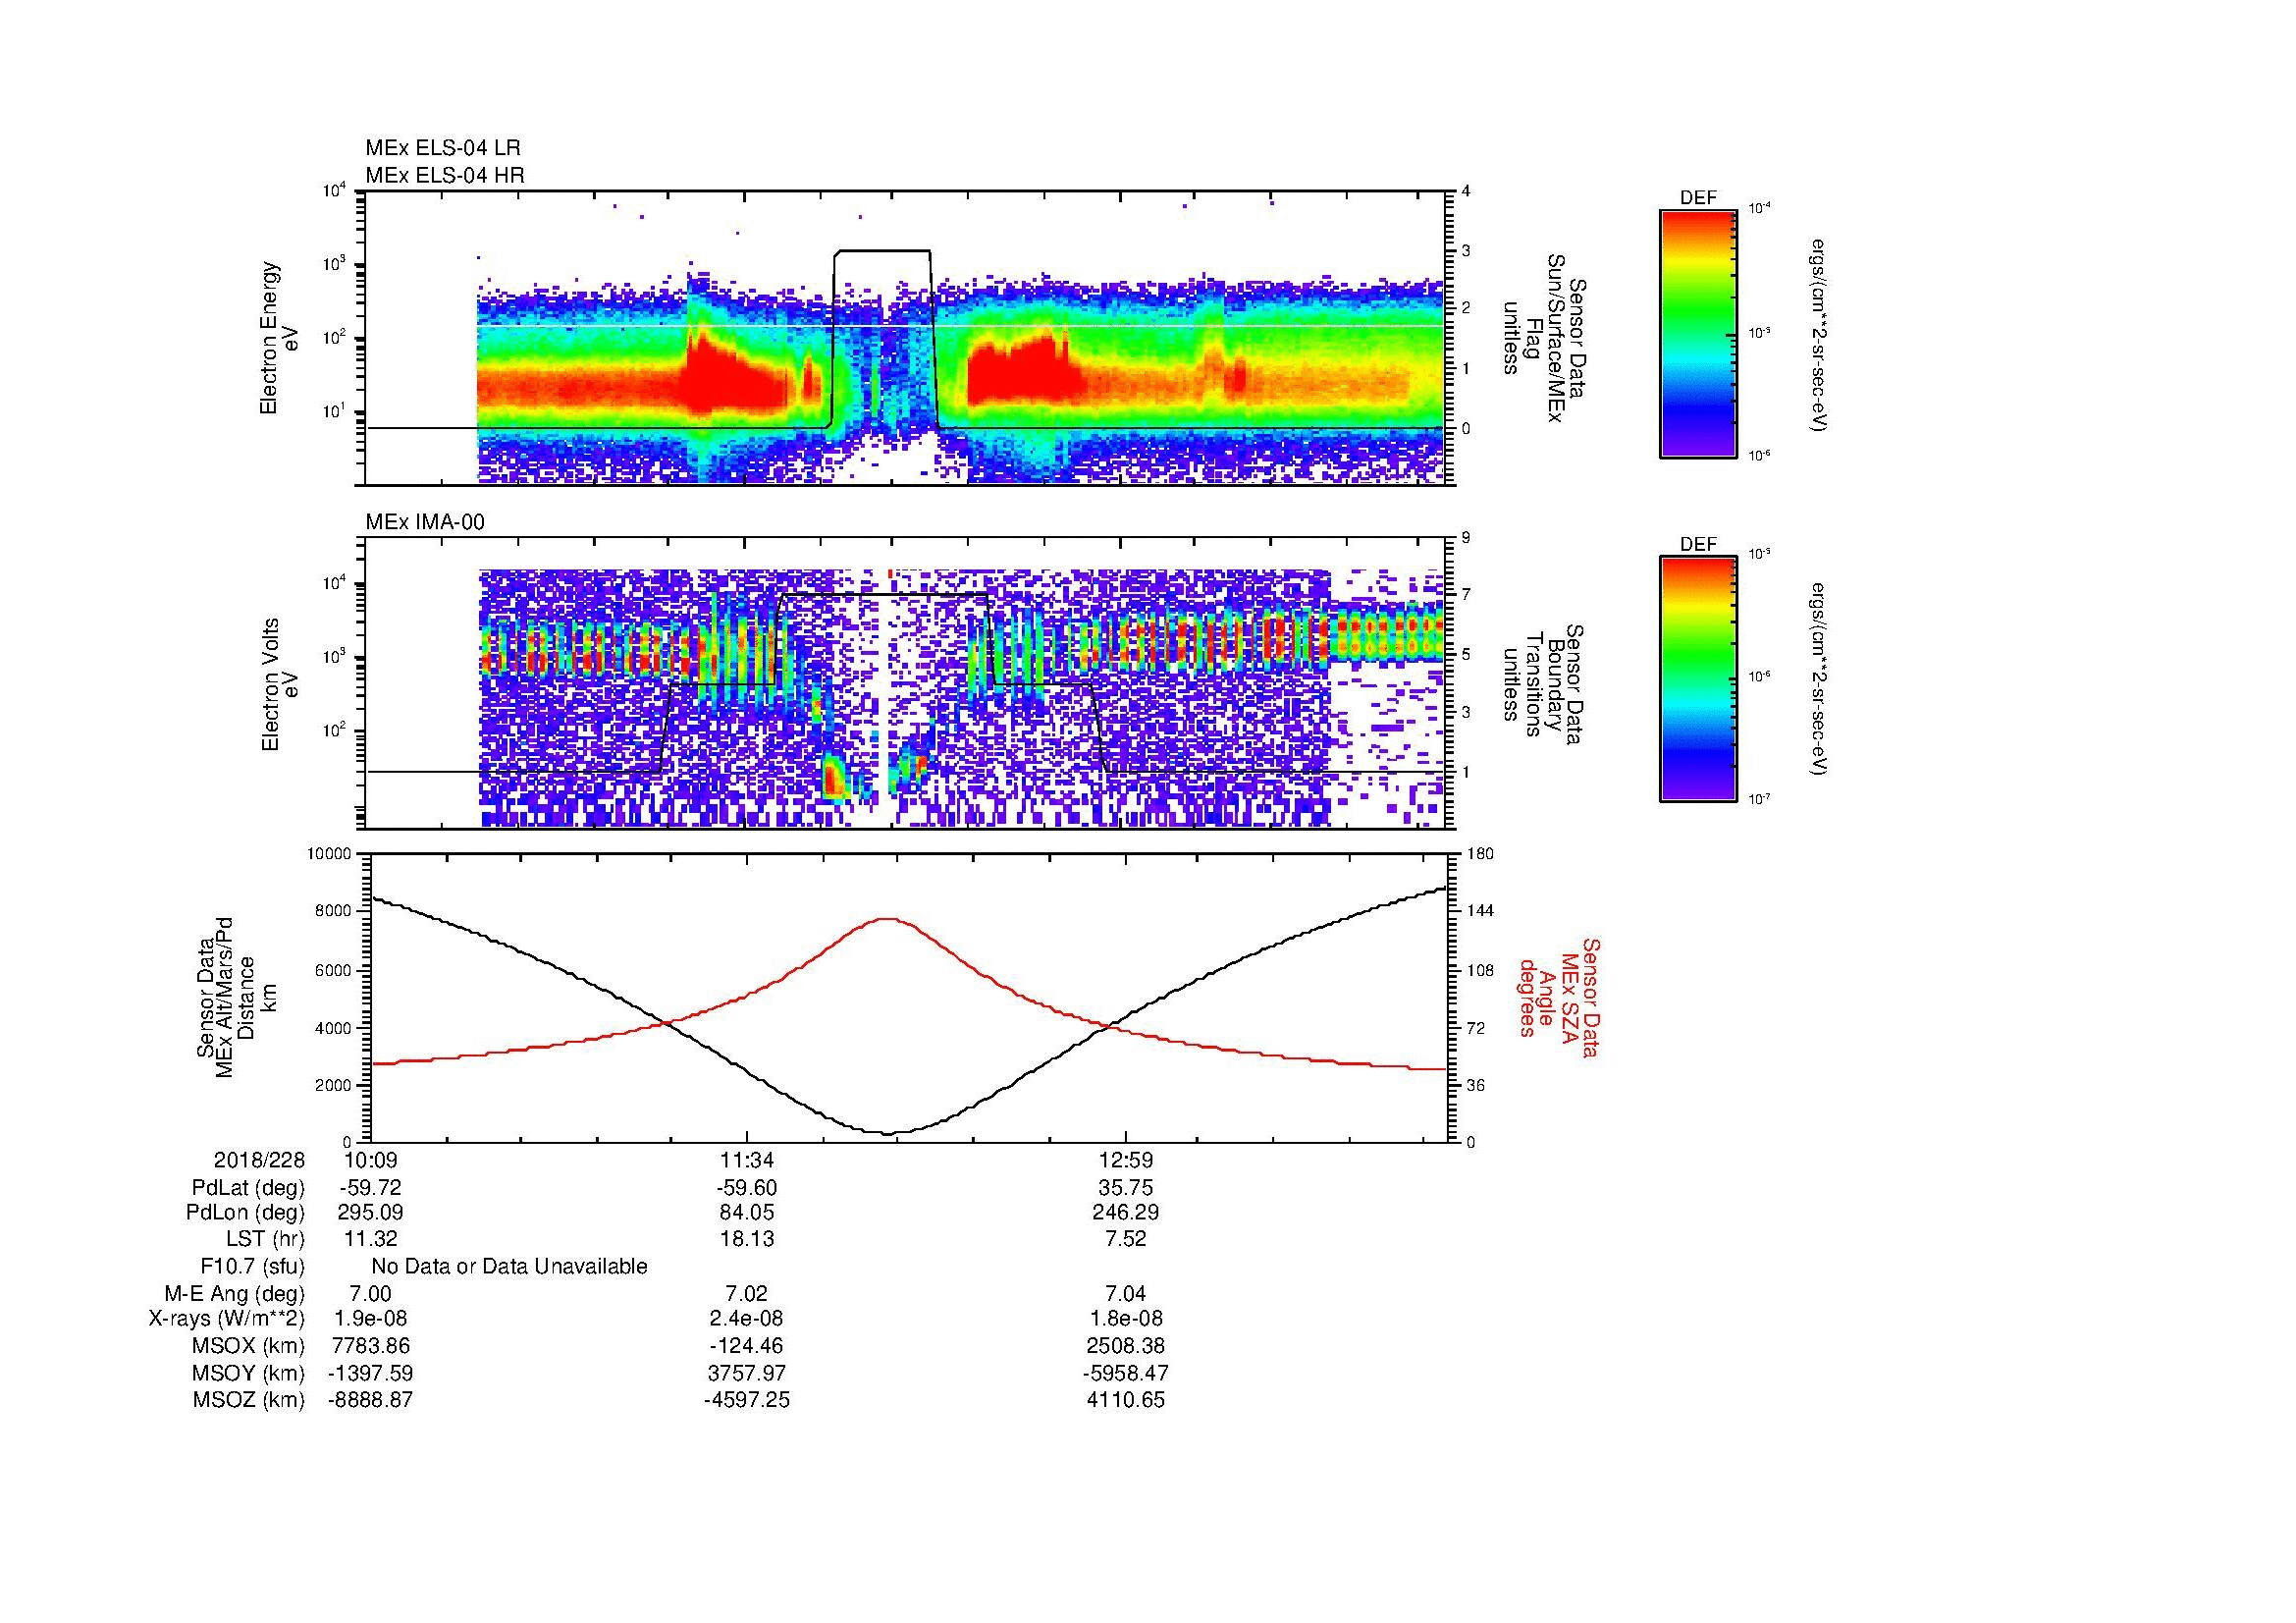Image resolution: width=2296 pixels, height=1623 pixels.
Task: Click the X-rays value '2.4e-08'
Action: 747,1320
